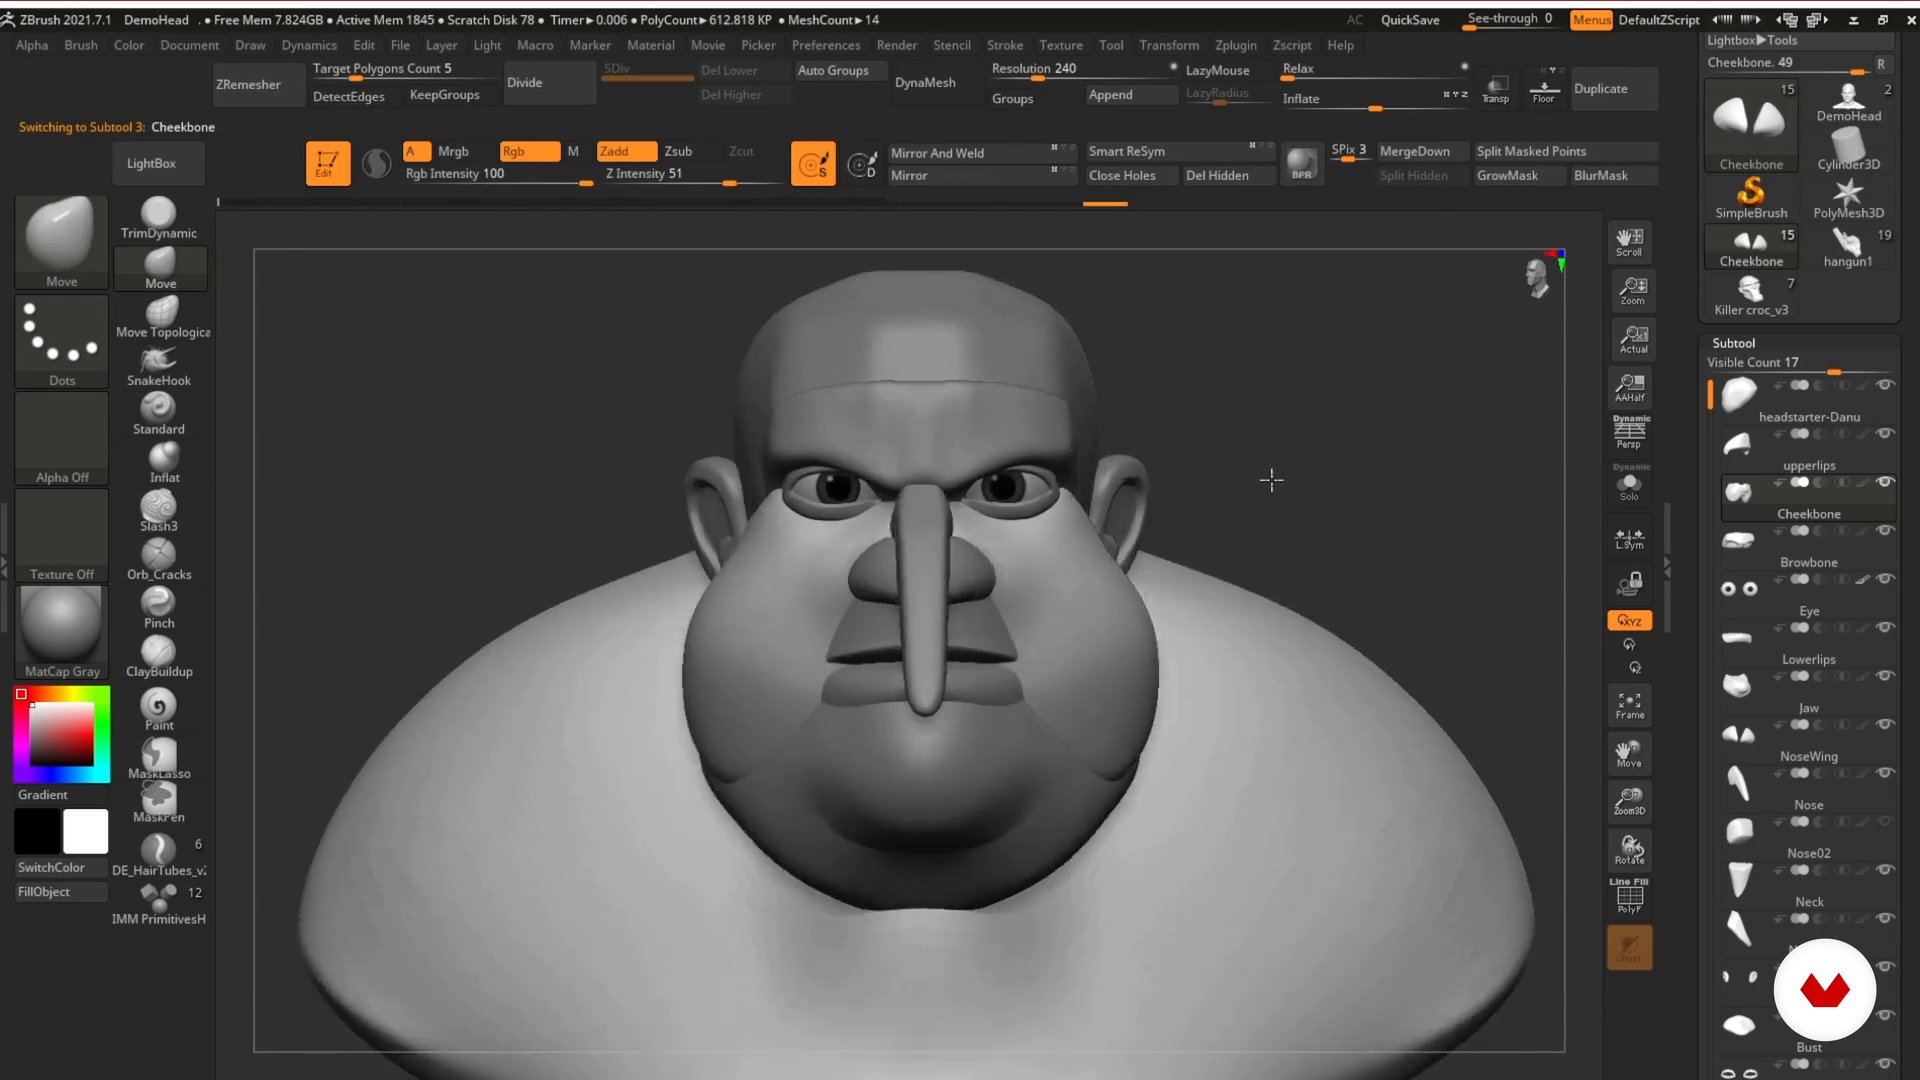
Task: Open the Brush menu
Action: coord(81,45)
